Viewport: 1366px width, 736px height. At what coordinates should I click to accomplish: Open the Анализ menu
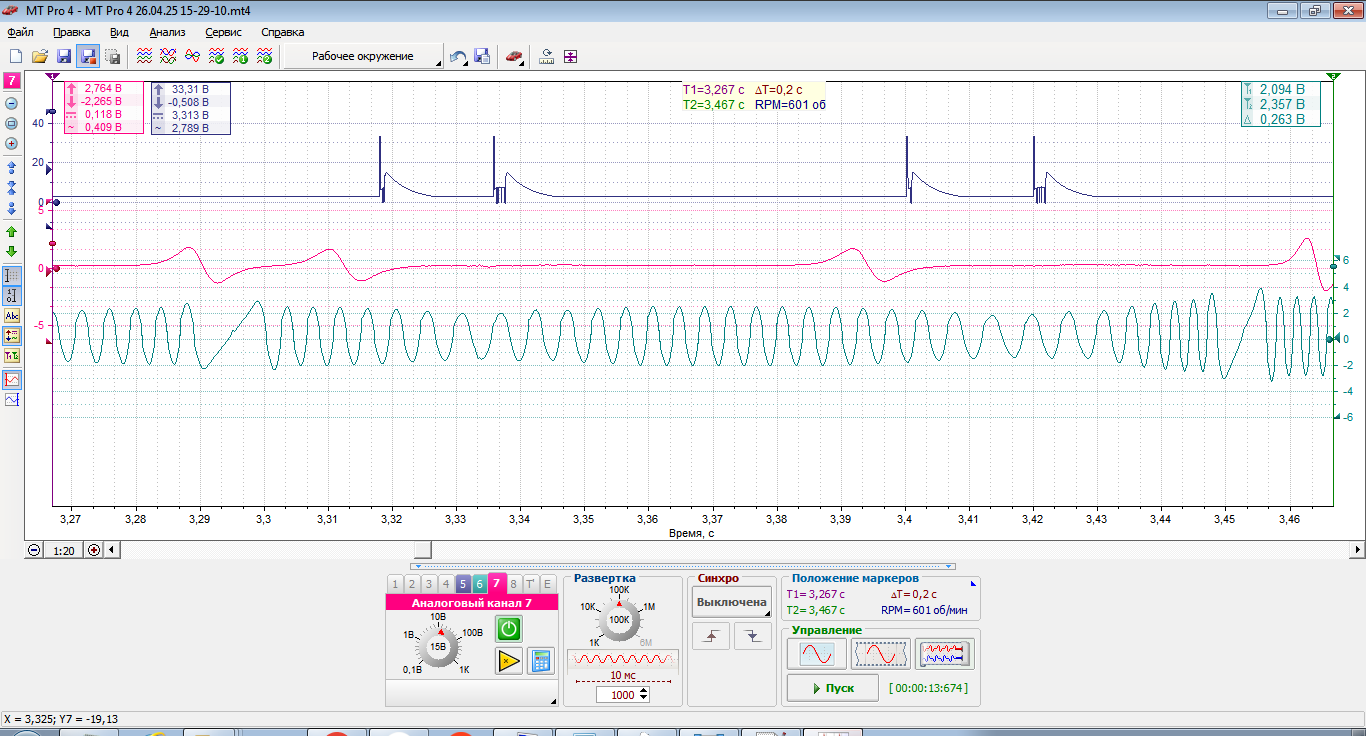point(167,32)
